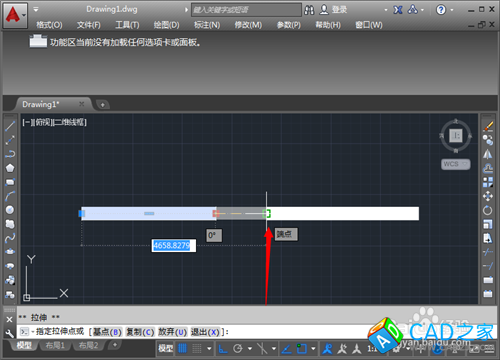This screenshot has height=360, width=500.
Task: Open the object snap settings dropdown arrow
Action: pyautogui.click(x=313, y=349)
